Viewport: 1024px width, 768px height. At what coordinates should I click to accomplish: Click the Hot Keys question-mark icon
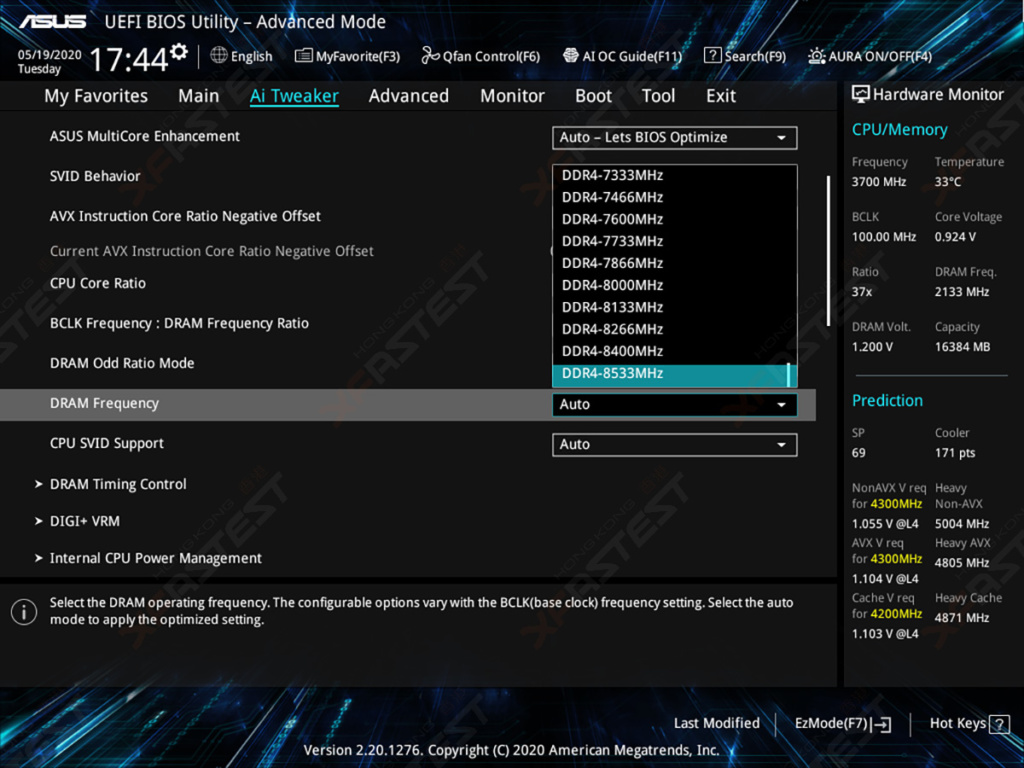coord(999,724)
